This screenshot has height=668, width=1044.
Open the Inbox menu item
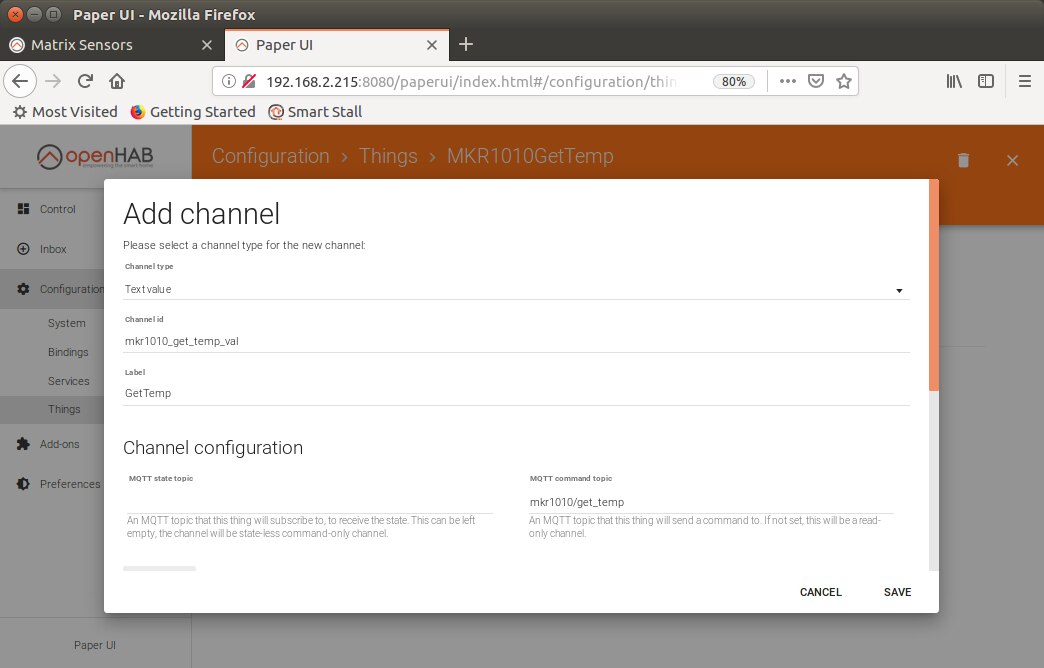click(x=53, y=249)
